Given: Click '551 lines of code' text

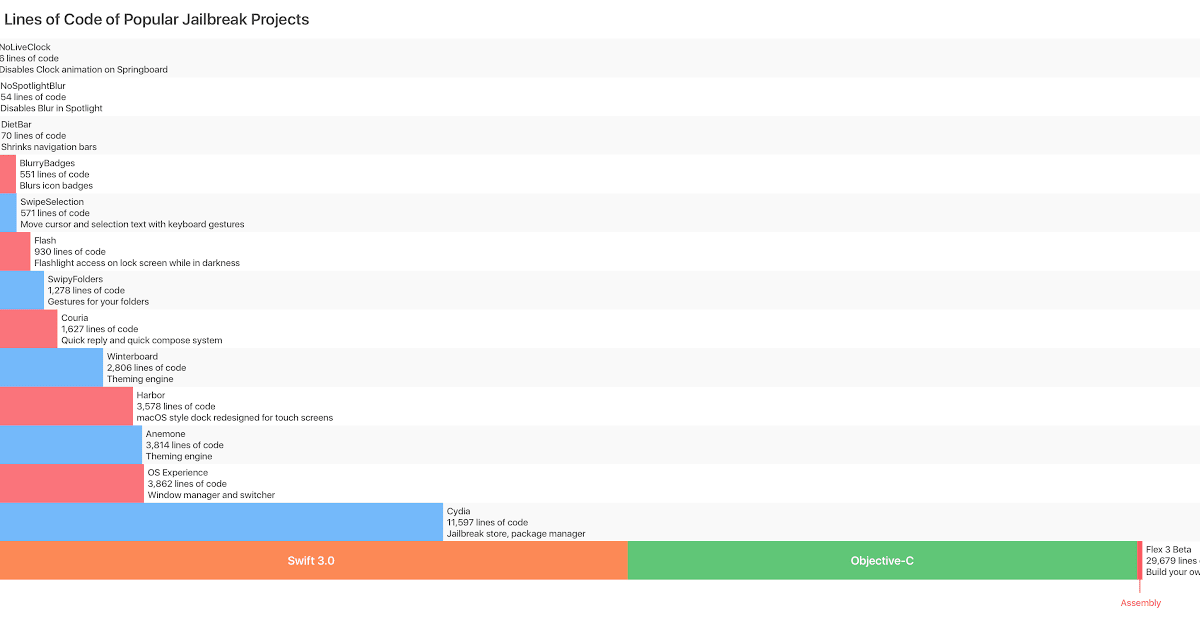Looking at the screenshot, I should coord(55,175).
